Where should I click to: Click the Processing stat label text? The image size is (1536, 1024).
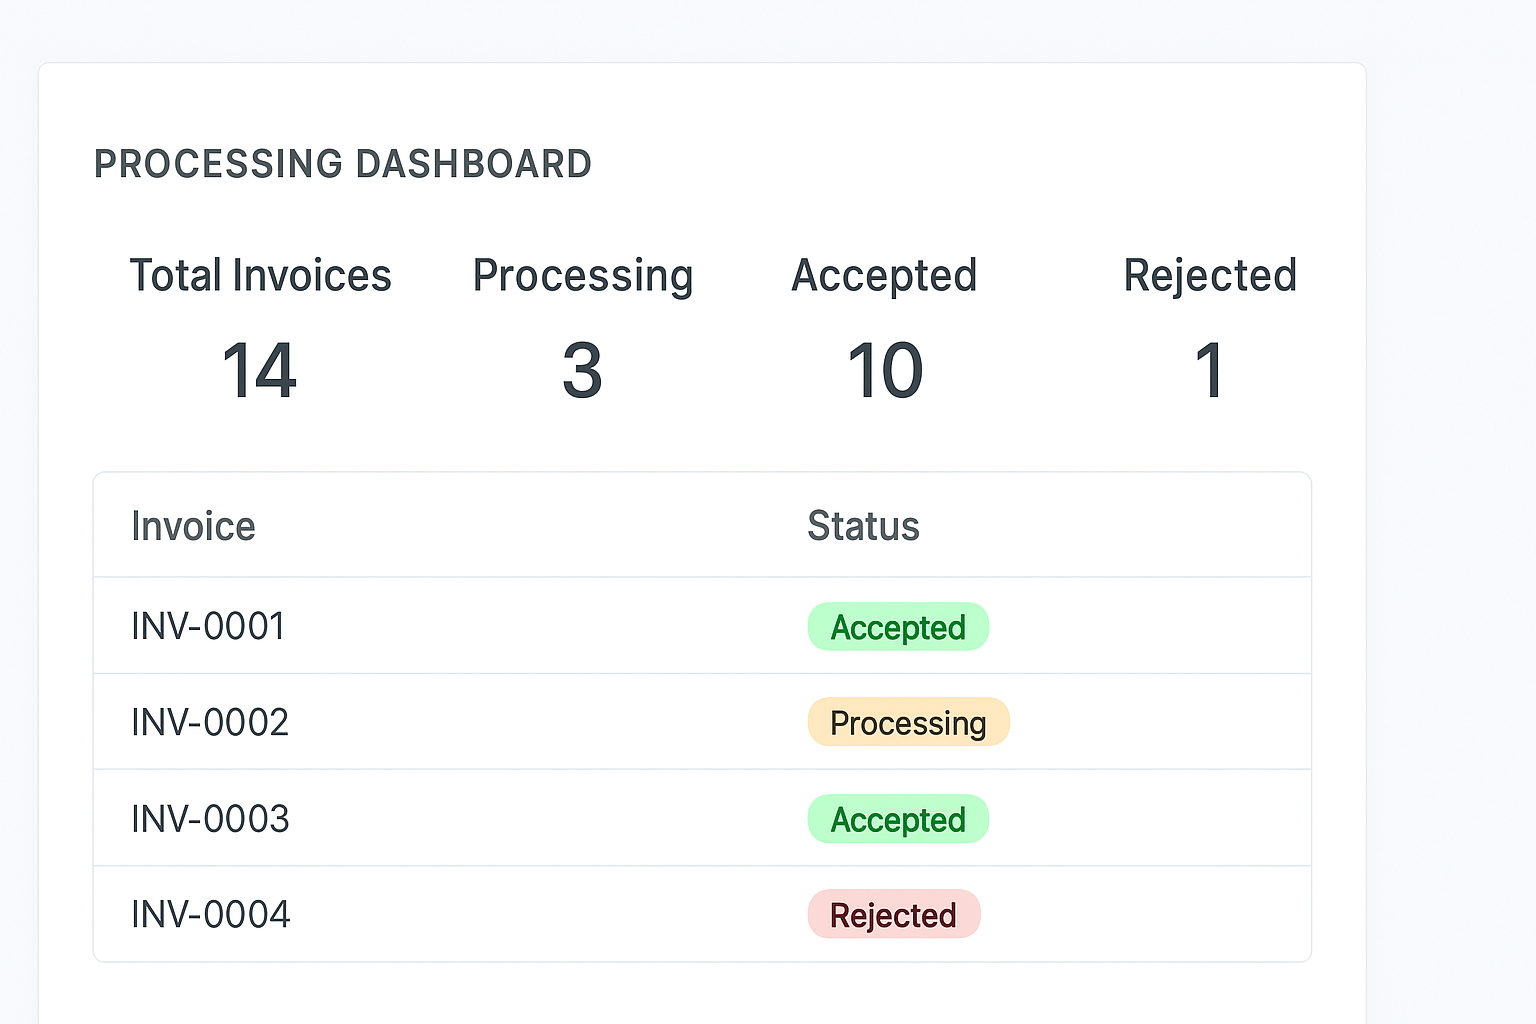pyautogui.click(x=583, y=275)
